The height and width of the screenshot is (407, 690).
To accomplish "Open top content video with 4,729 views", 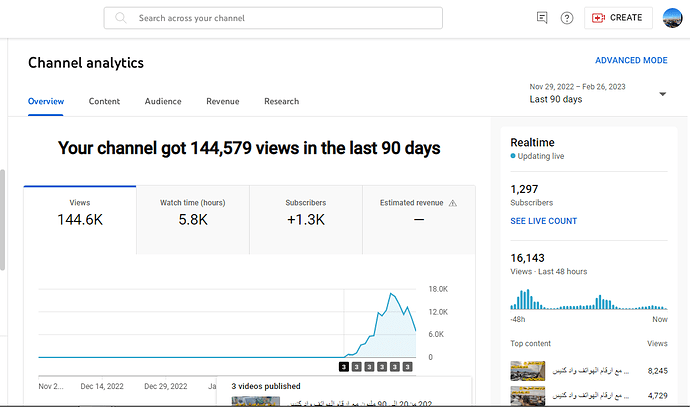I will coord(589,396).
